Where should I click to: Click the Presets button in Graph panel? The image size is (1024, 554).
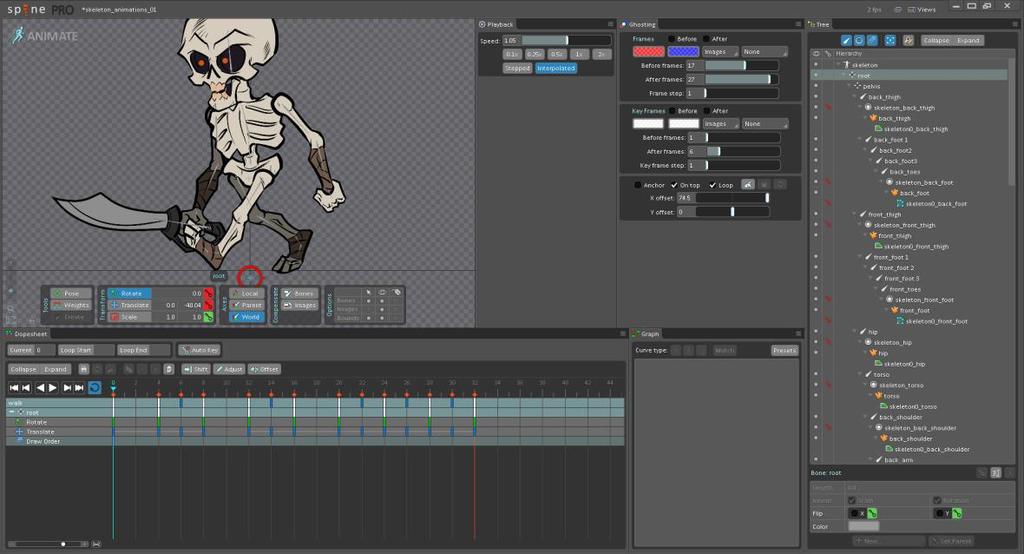coord(784,350)
